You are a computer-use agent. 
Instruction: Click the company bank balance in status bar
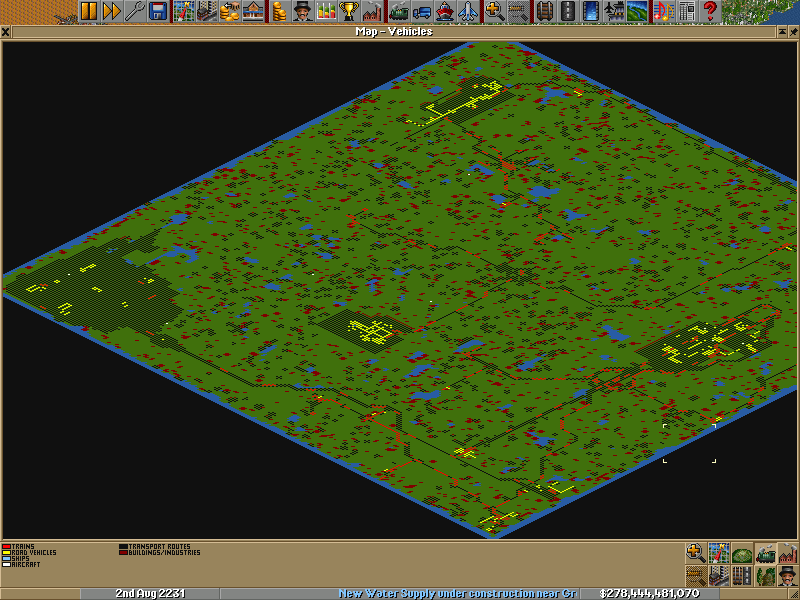tap(649, 594)
